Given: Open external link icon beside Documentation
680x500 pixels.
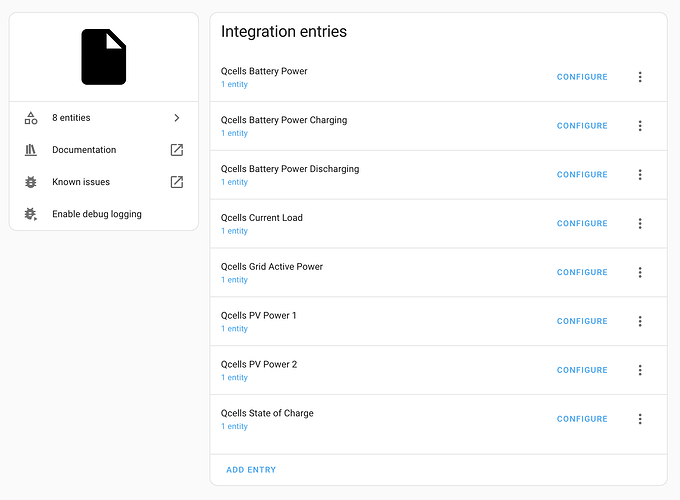Looking at the screenshot, I should 177,150.
